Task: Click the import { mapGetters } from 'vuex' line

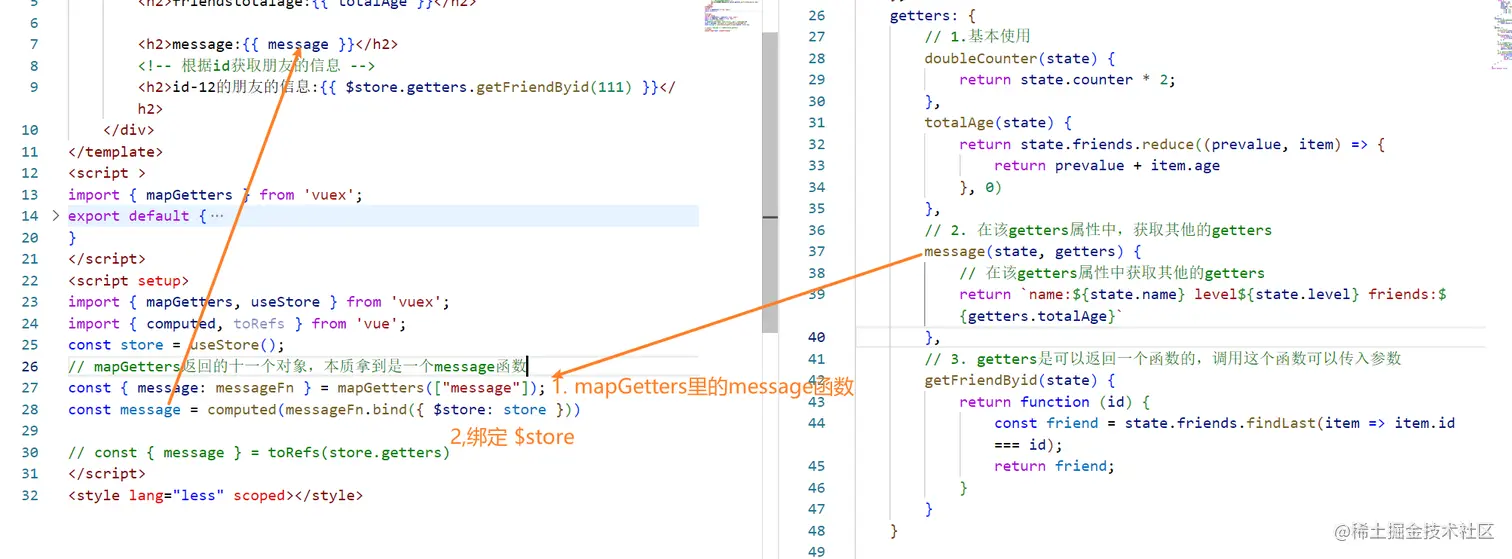Action: pyautogui.click(x=215, y=195)
